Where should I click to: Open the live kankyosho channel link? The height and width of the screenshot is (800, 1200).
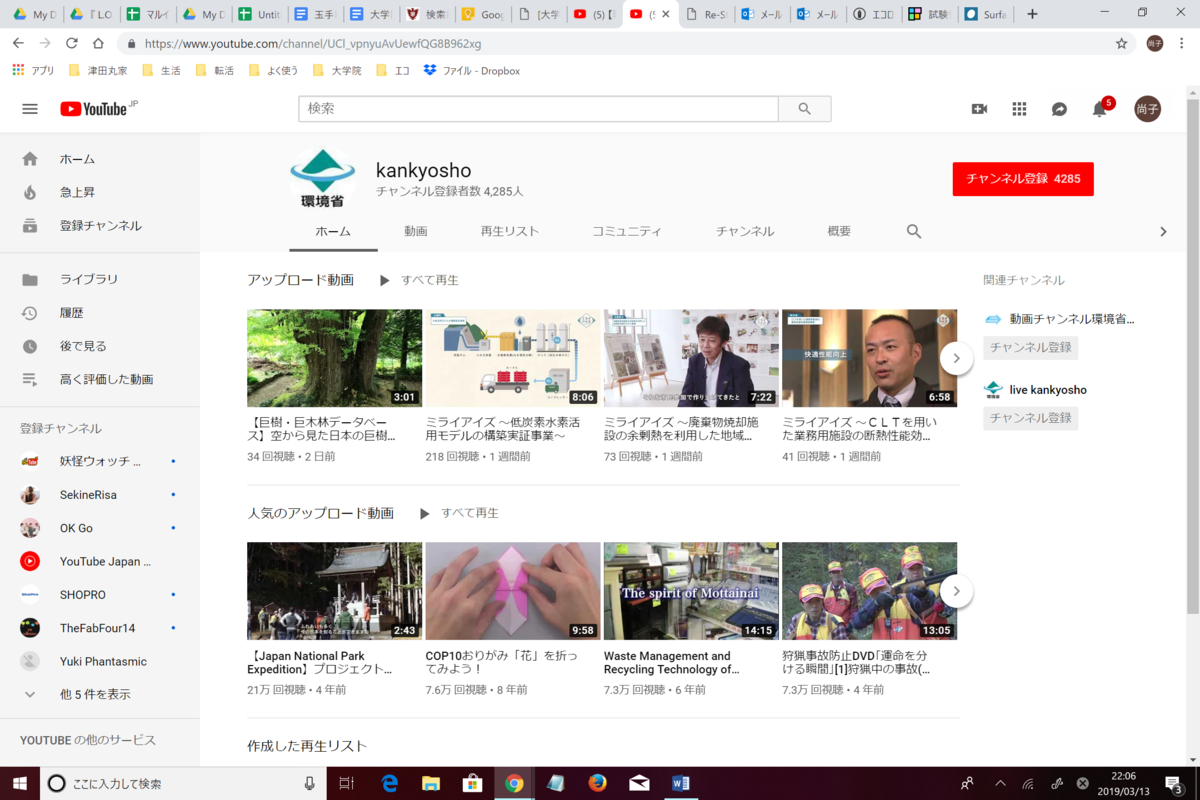[1048, 390]
